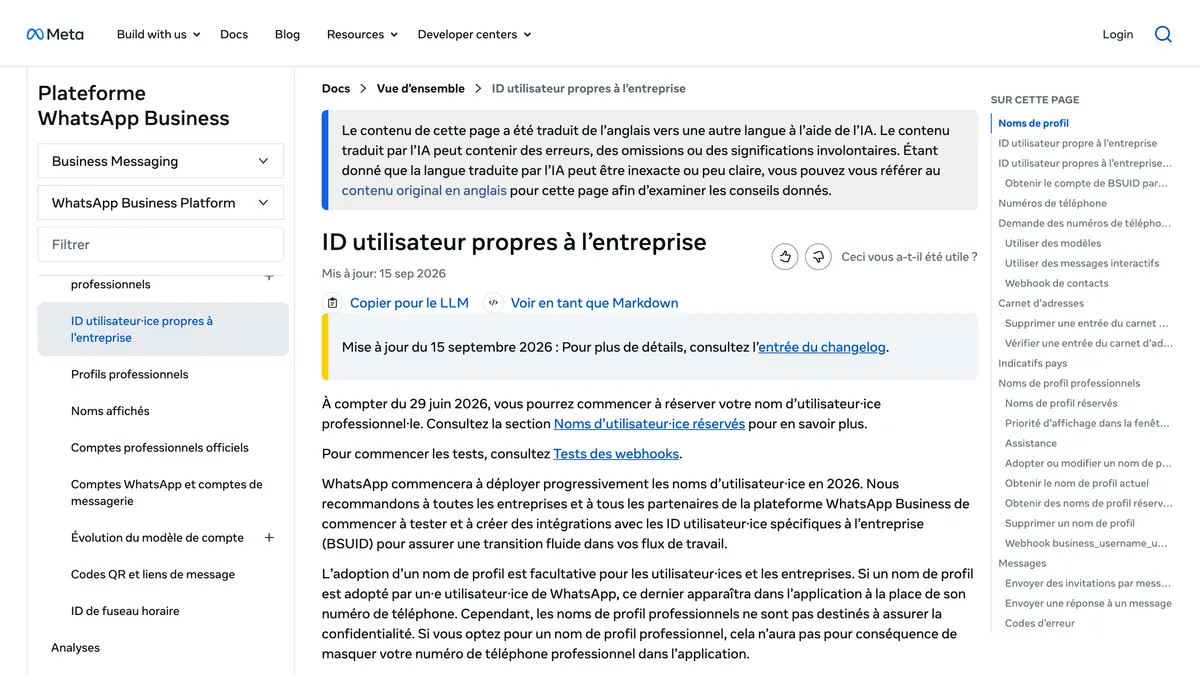Screen dimensions: 1200x675
Task: Jump to Obtenir des noms de profil réservés
Action: tap(1089, 503)
